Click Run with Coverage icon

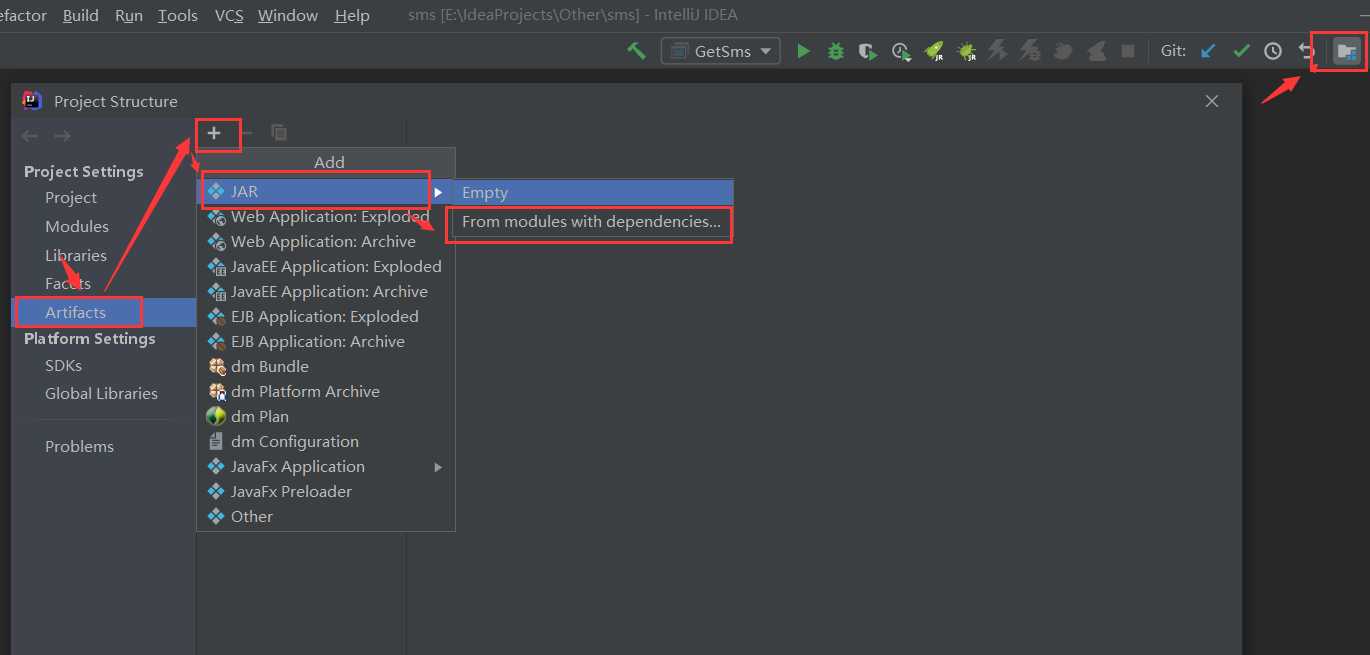tap(868, 51)
